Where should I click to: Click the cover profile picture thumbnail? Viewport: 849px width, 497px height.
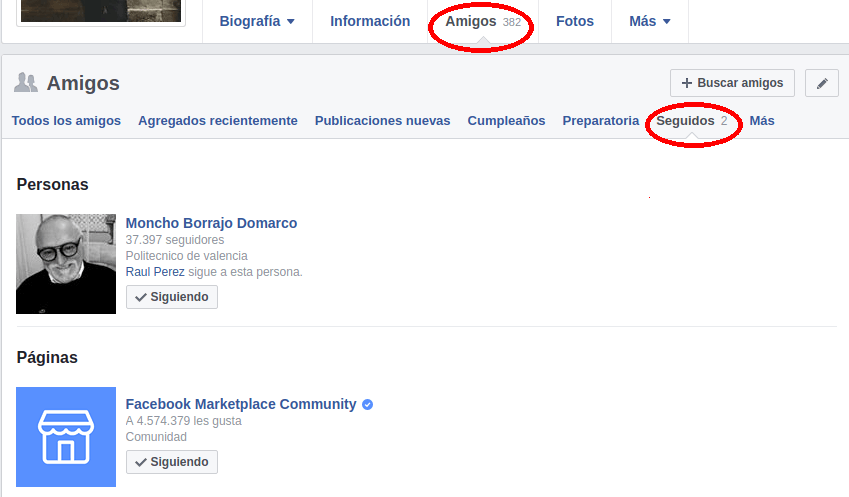click(x=101, y=11)
